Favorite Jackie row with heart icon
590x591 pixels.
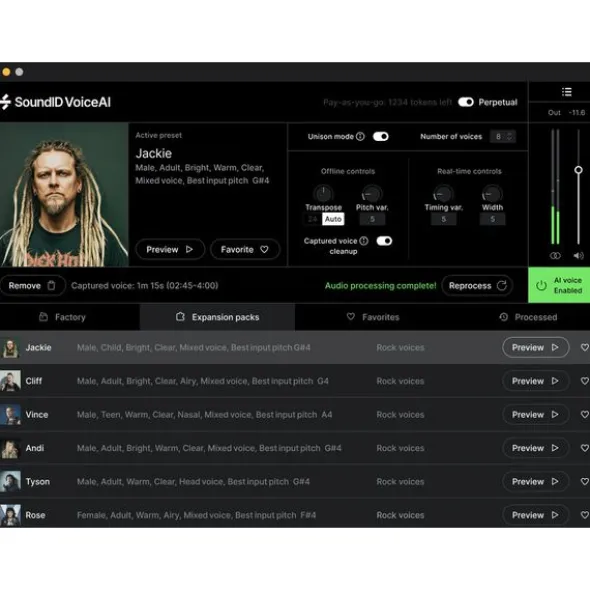(x=584, y=348)
